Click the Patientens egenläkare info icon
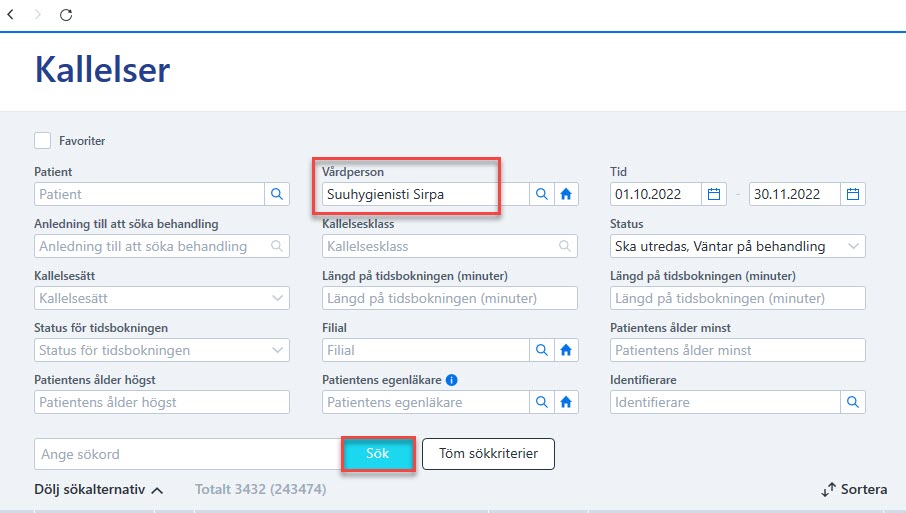 [452, 380]
